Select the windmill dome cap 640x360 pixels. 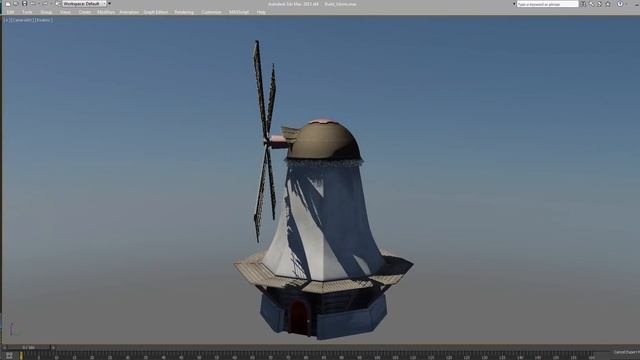324,141
